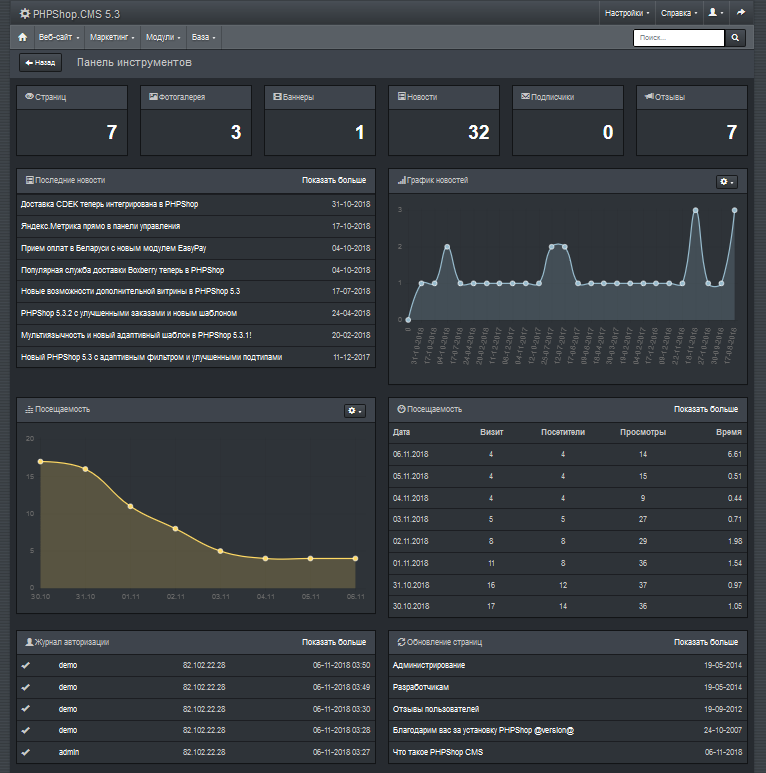Focus the Поиск search field
Viewport: 766px width, 773px height.
(679, 38)
